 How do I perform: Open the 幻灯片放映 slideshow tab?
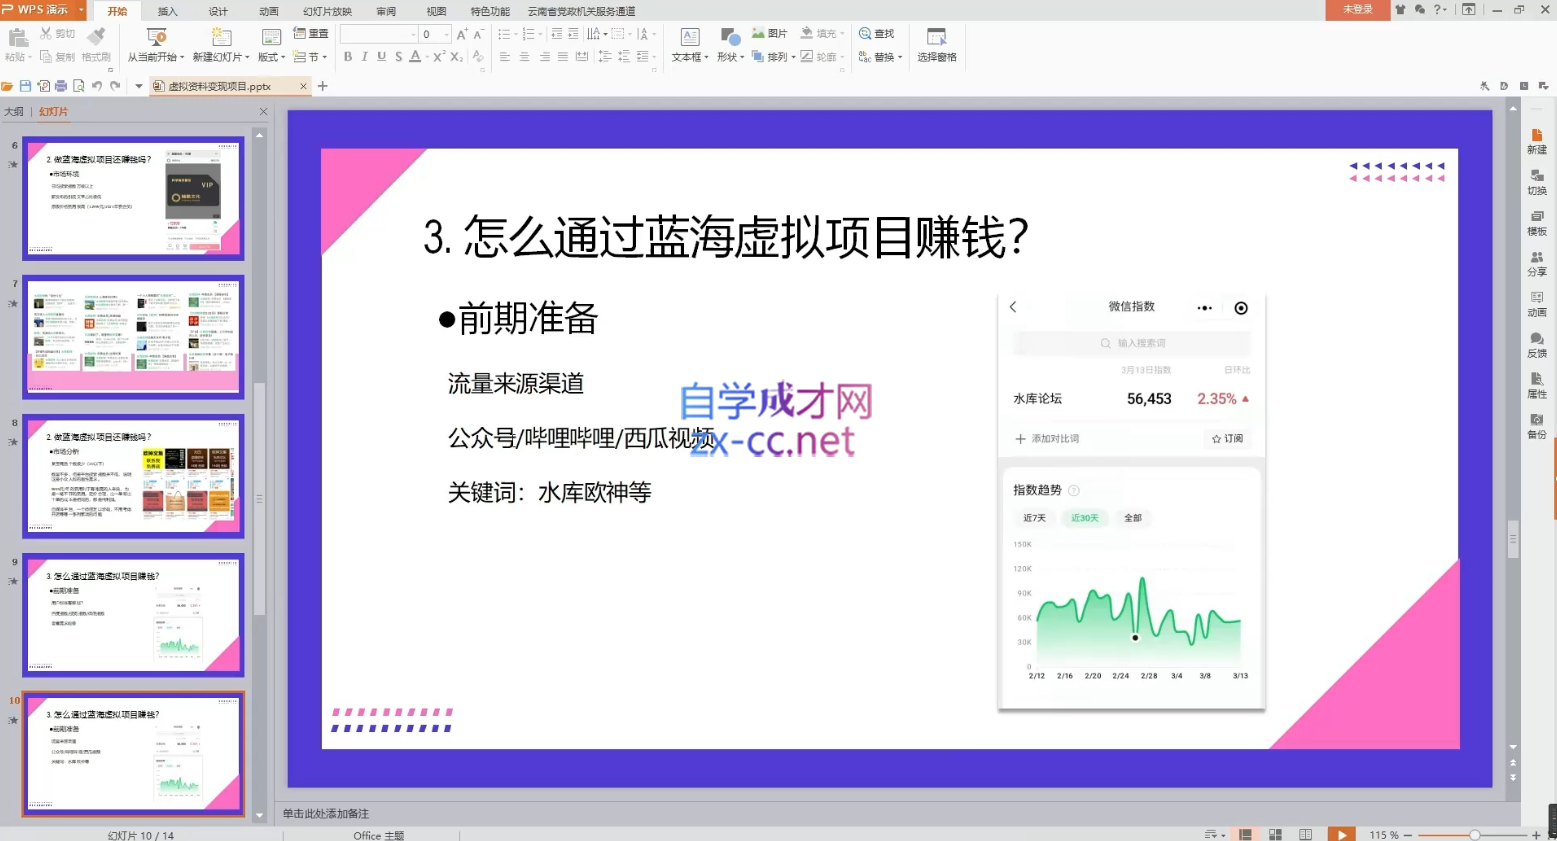(327, 11)
